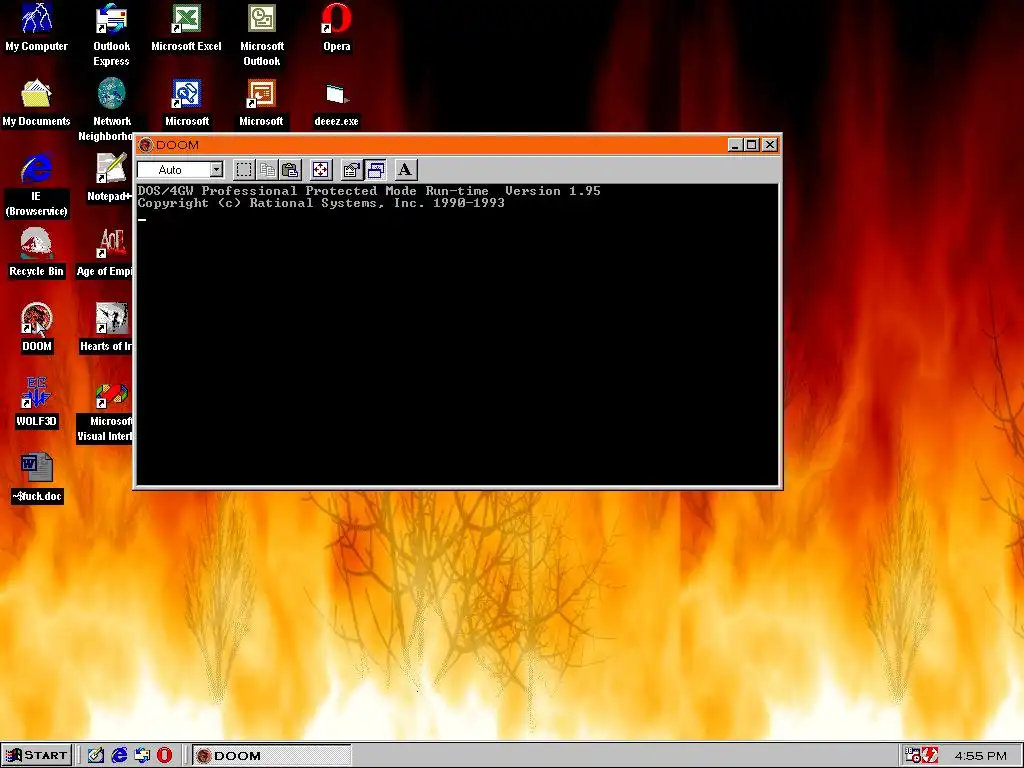The image size is (1024, 768).
Task: Select the Notepad++ desktop shortcut
Action: point(110,178)
